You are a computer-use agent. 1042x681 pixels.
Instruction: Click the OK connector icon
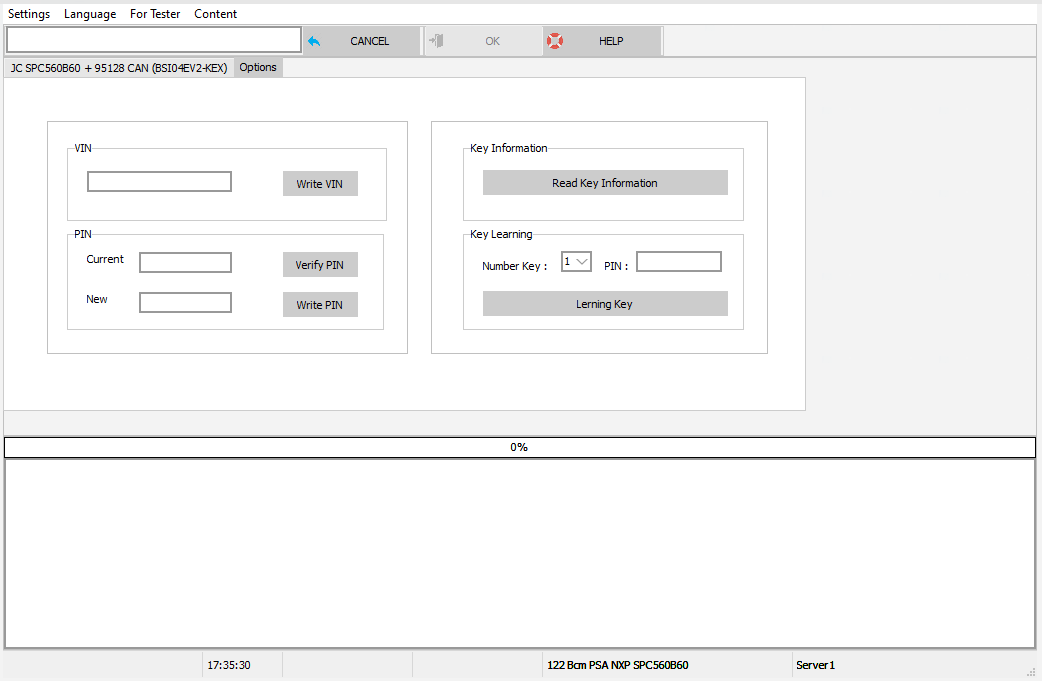(x=436, y=40)
